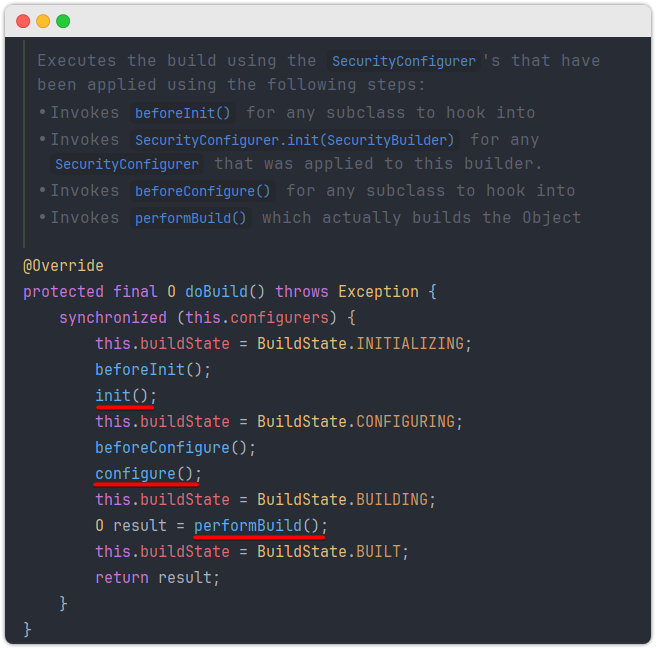
Task: Open SecurityConfigurer link in second bullet continuation
Action: (x=127, y=164)
